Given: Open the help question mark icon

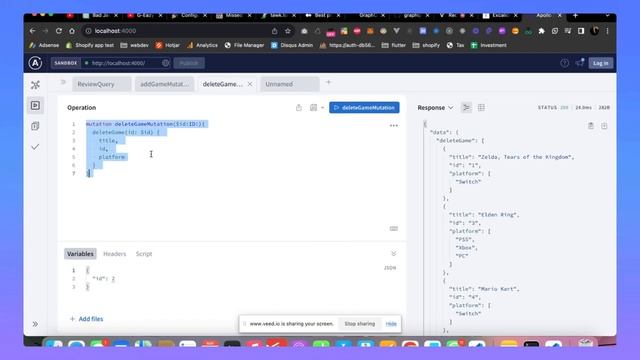Looking at the screenshot, I should 564,63.
